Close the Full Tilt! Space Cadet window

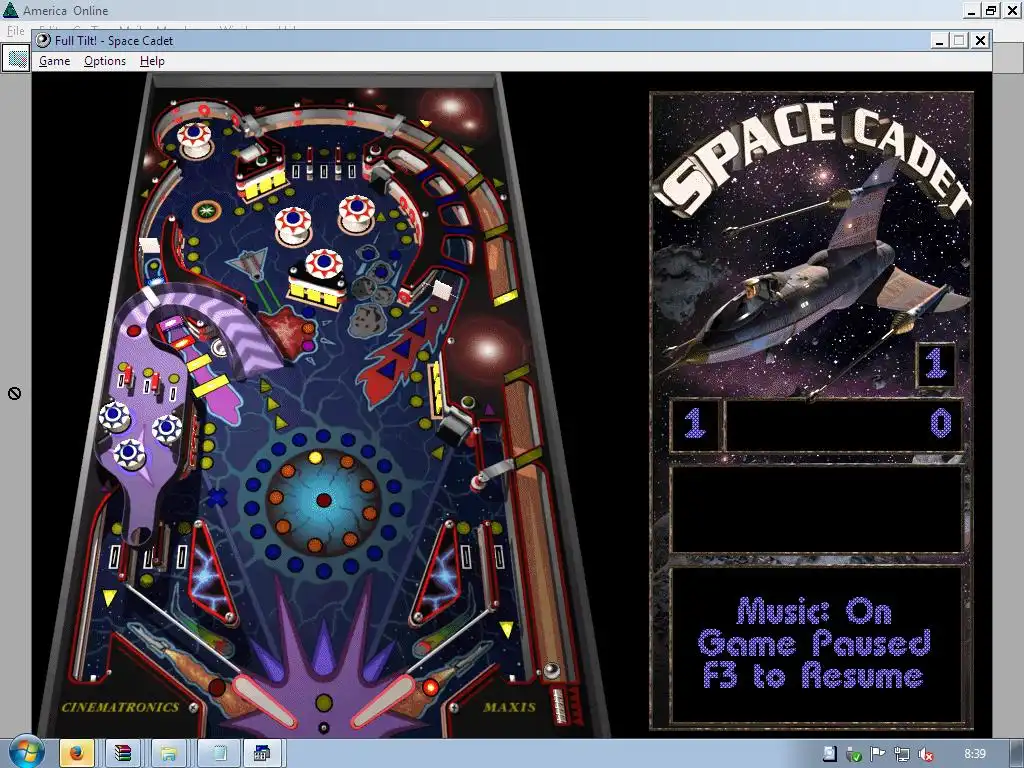tap(980, 40)
